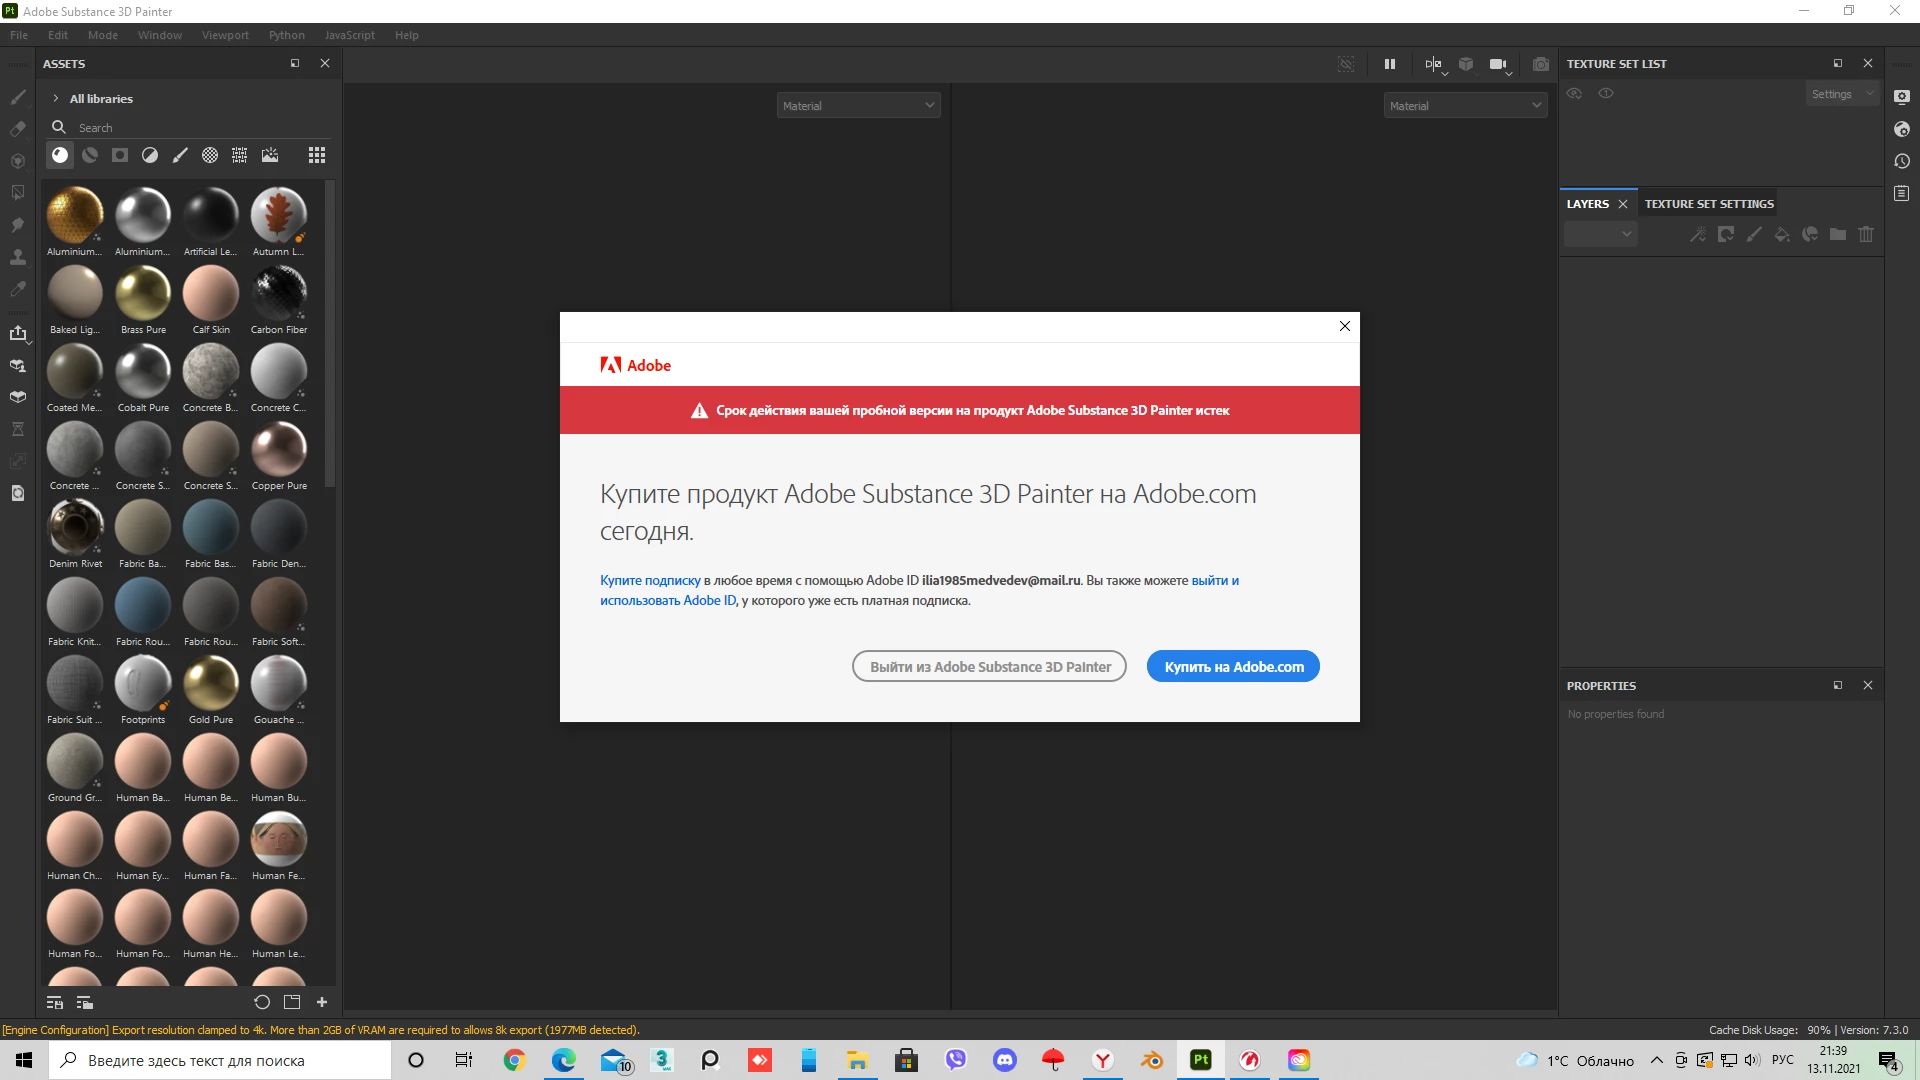Filter assets by Smart materials icon

[x=90, y=155]
